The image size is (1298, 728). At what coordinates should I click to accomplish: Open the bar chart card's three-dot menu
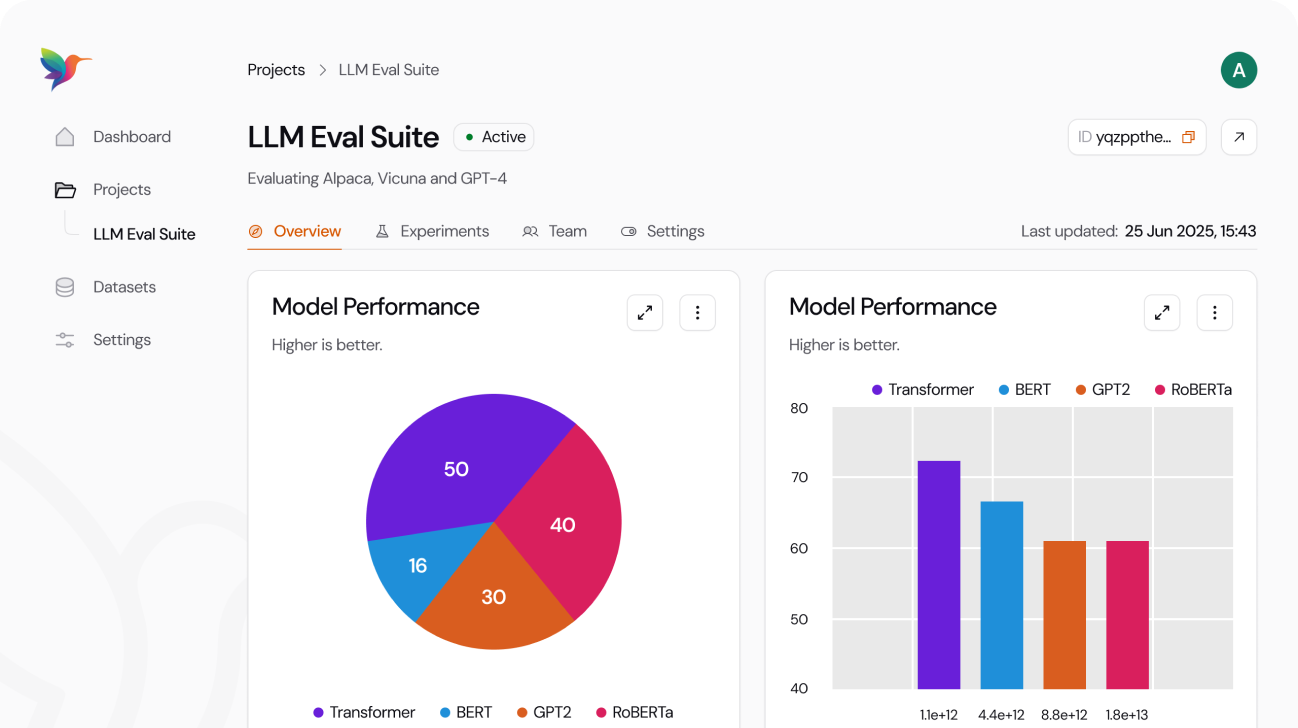pos(1214,313)
